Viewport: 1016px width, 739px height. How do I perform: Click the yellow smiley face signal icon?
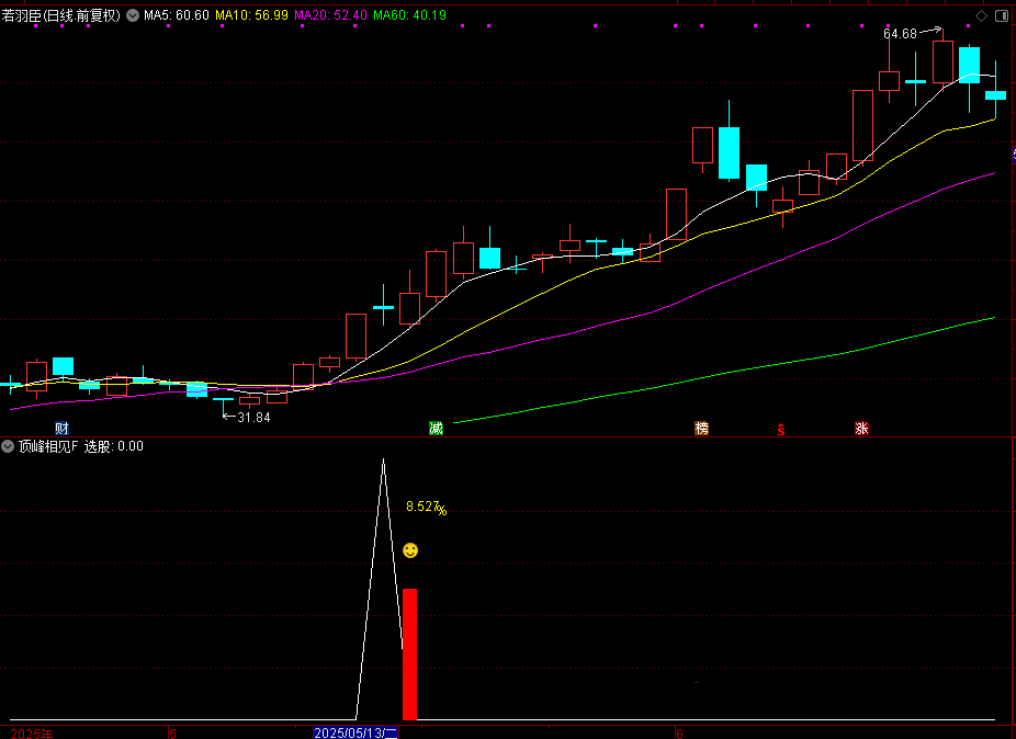coord(410,550)
